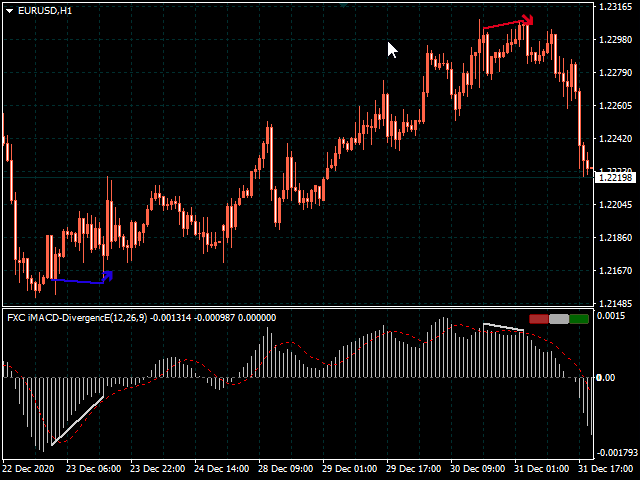Click the 1.23165 price axis level
The width and height of the screenshot is (640, 480).
615,7
